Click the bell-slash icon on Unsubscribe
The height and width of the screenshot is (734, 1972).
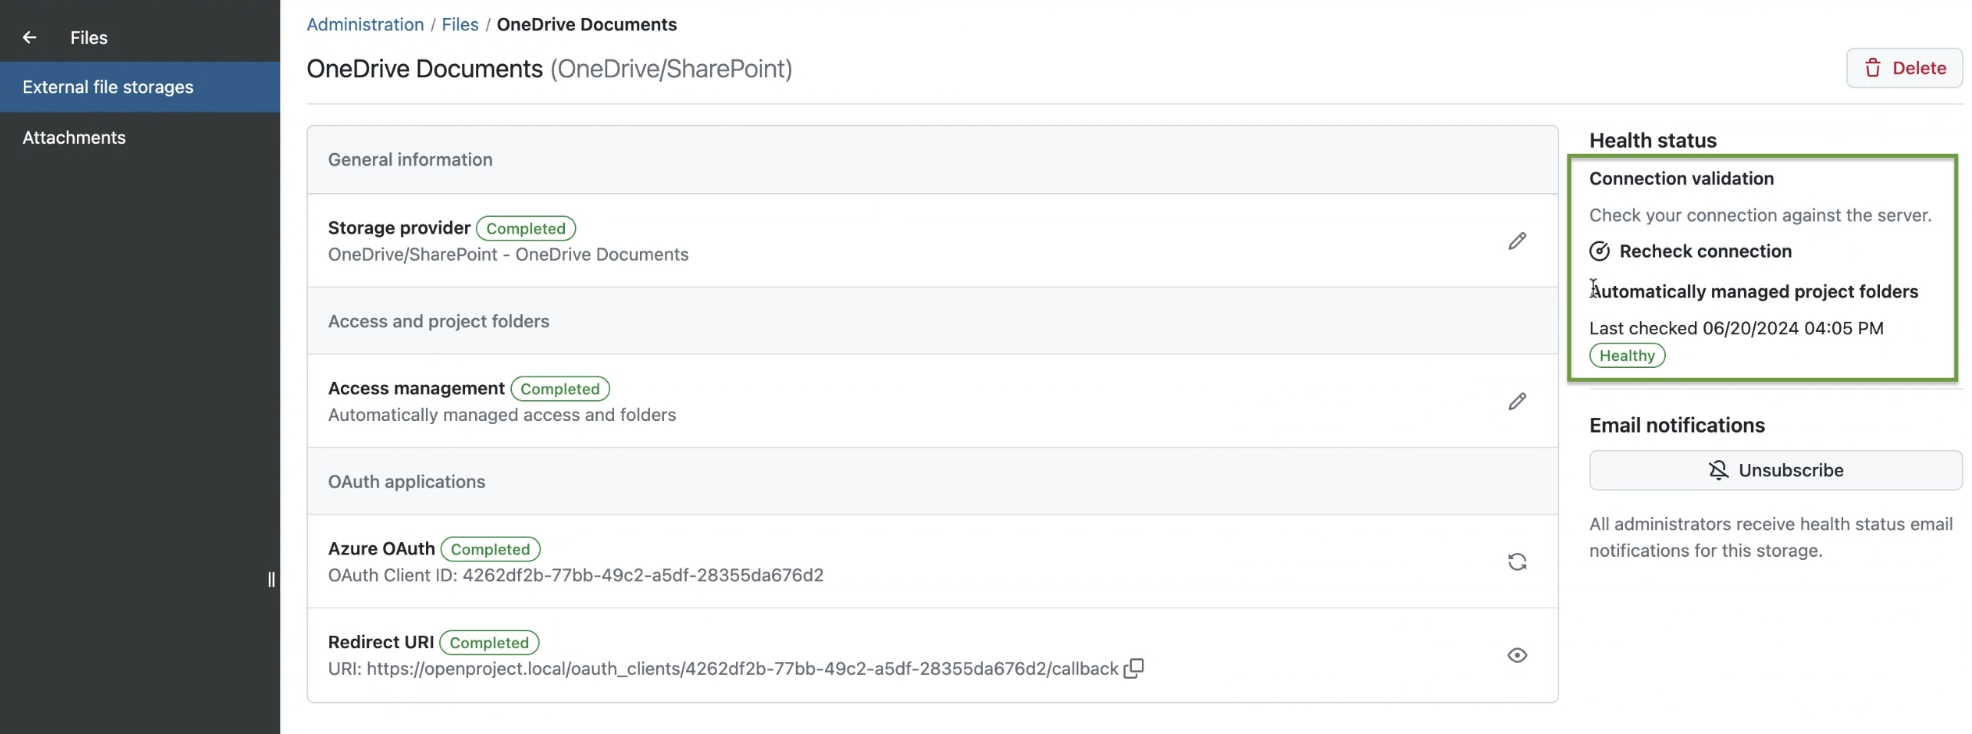point(1717,470)
